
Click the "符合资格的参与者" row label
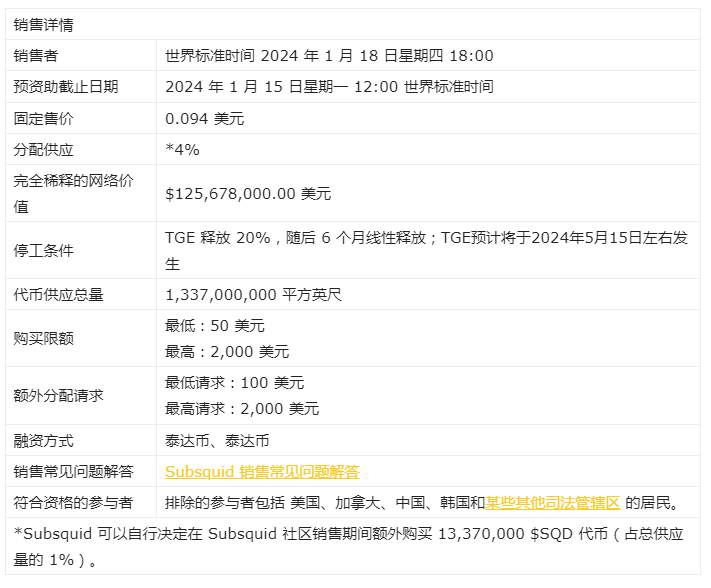point(72,502)
